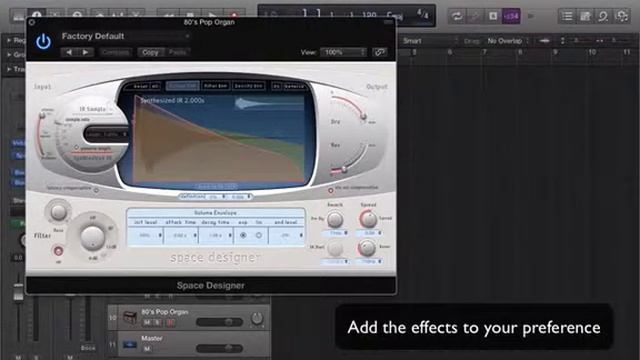The height and width of the screenshot is (360, 640).
Task: Turn the 80's Pop Organ pan knob
Action: [x=257, y=318]
